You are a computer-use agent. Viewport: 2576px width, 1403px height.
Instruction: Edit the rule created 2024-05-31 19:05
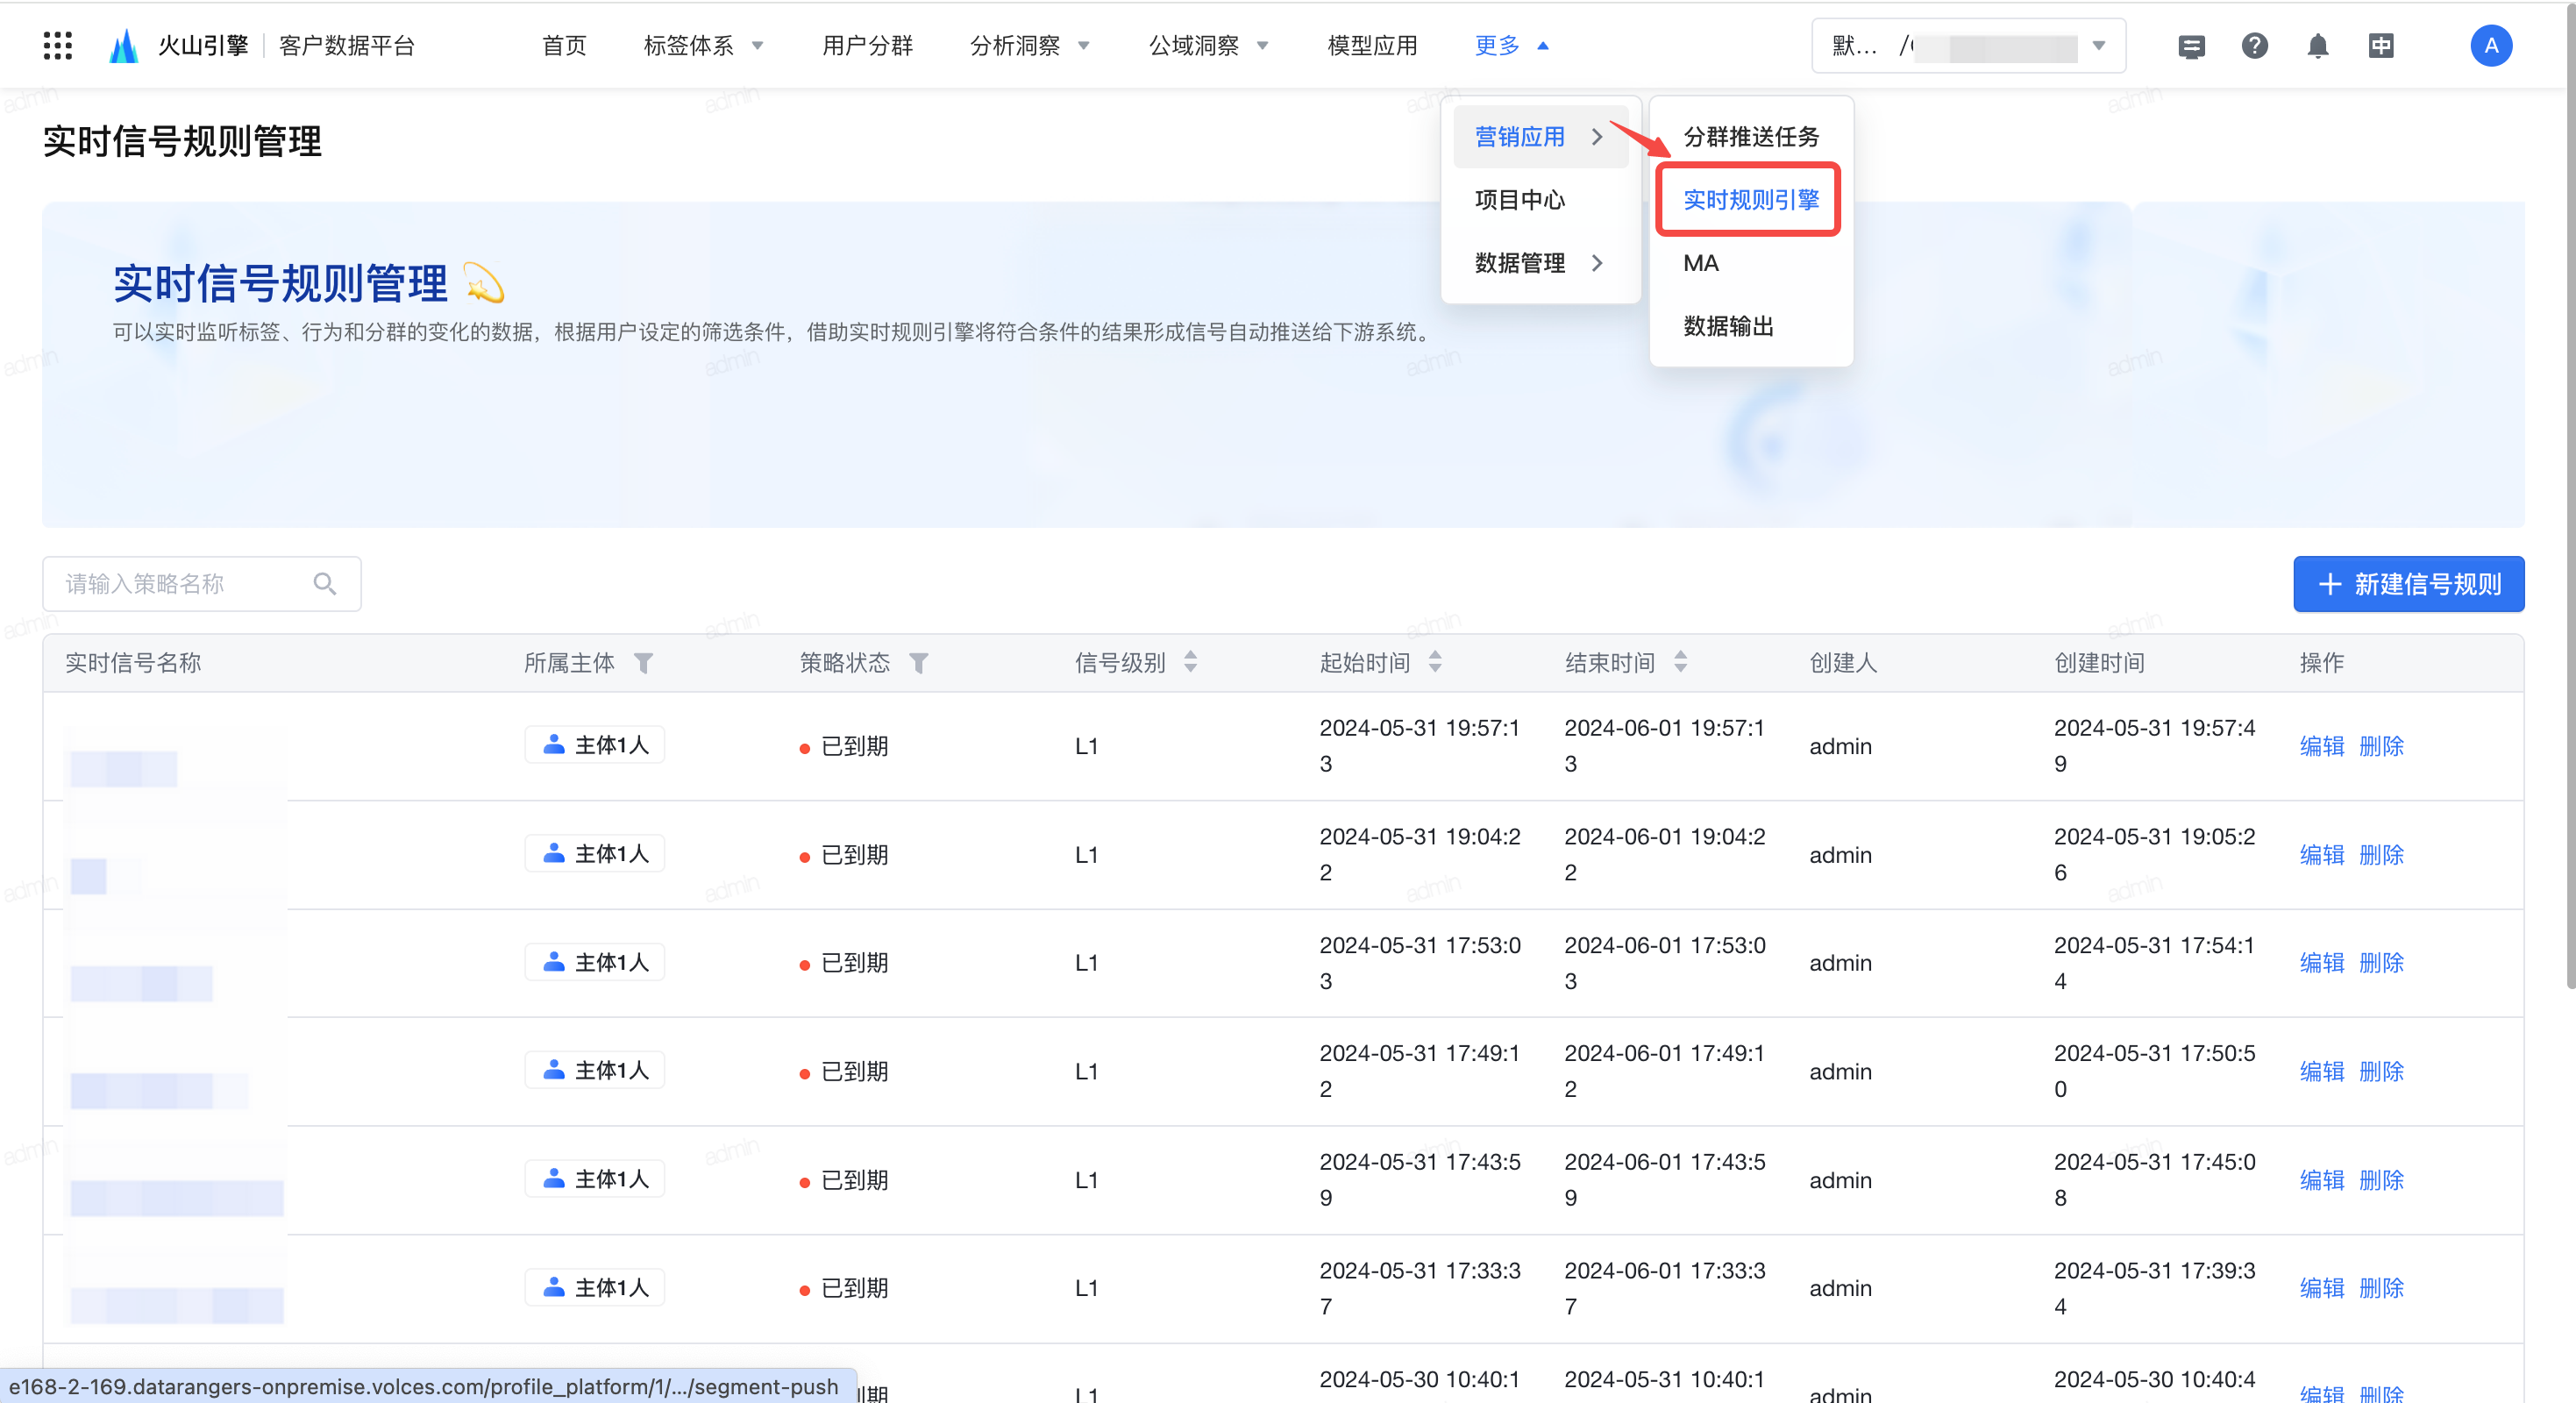(2321, 855)
